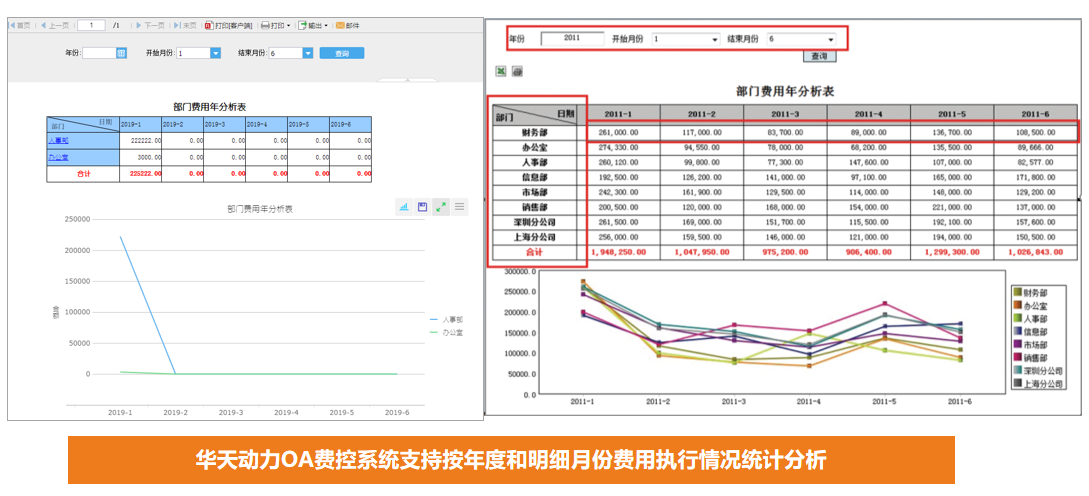Switch chart type using the chart toolbar icon
This screenshot has width=1089, height=496.
click(x=405, y=206)
